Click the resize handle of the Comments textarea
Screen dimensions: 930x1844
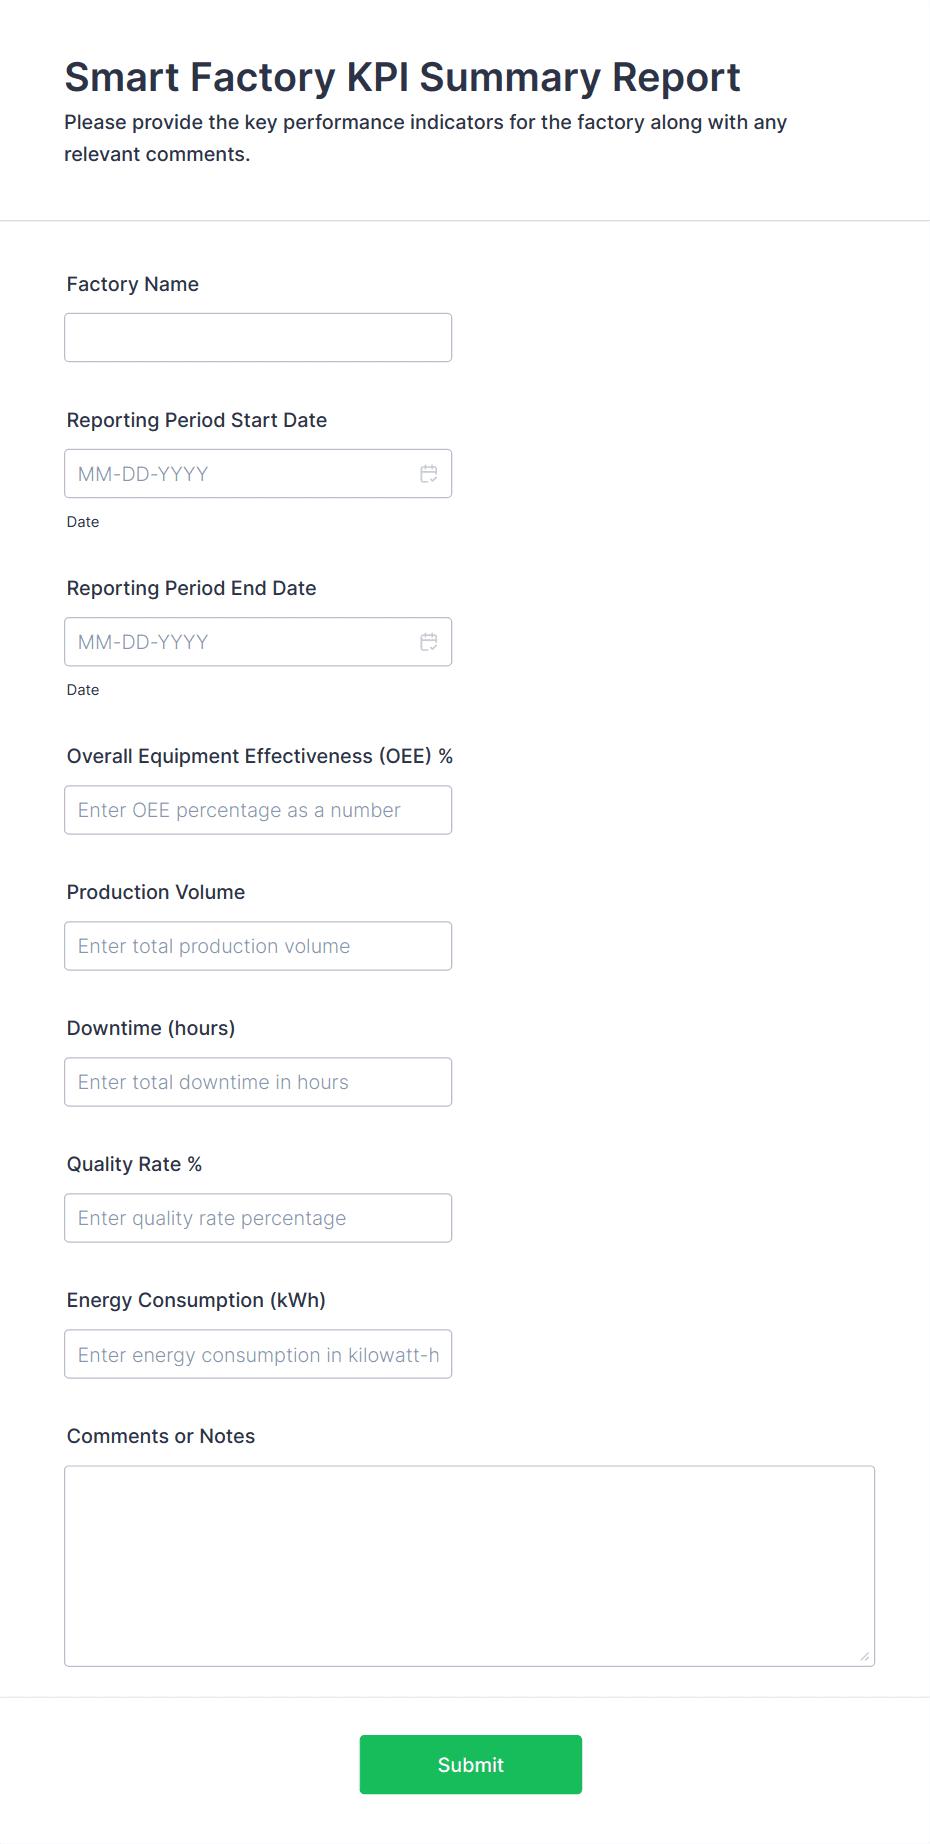click(863, 1656)
